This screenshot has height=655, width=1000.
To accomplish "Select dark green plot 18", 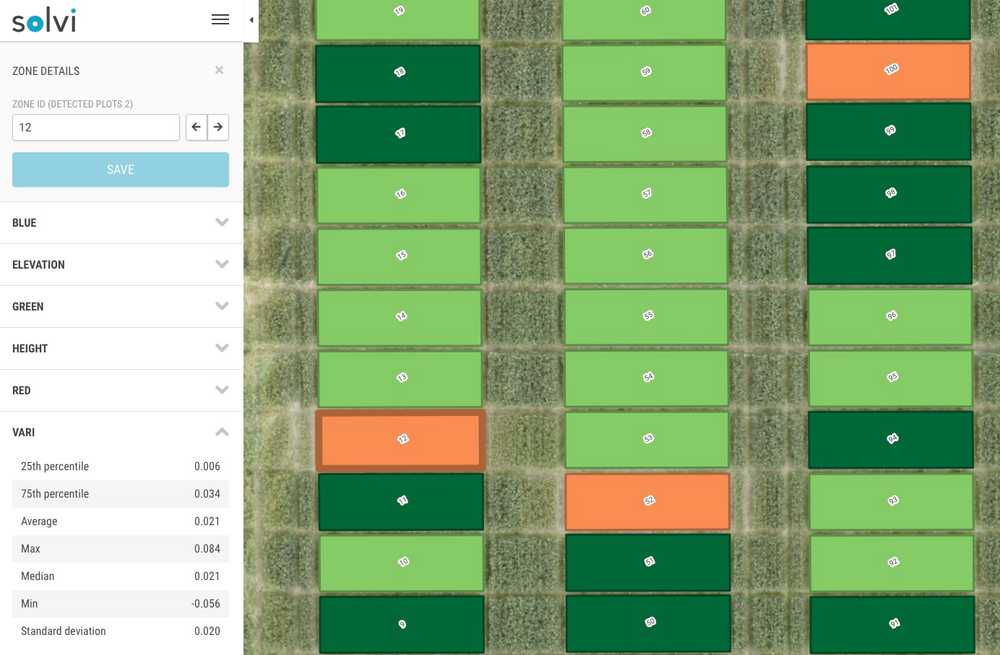I will [x=398, y=73].
